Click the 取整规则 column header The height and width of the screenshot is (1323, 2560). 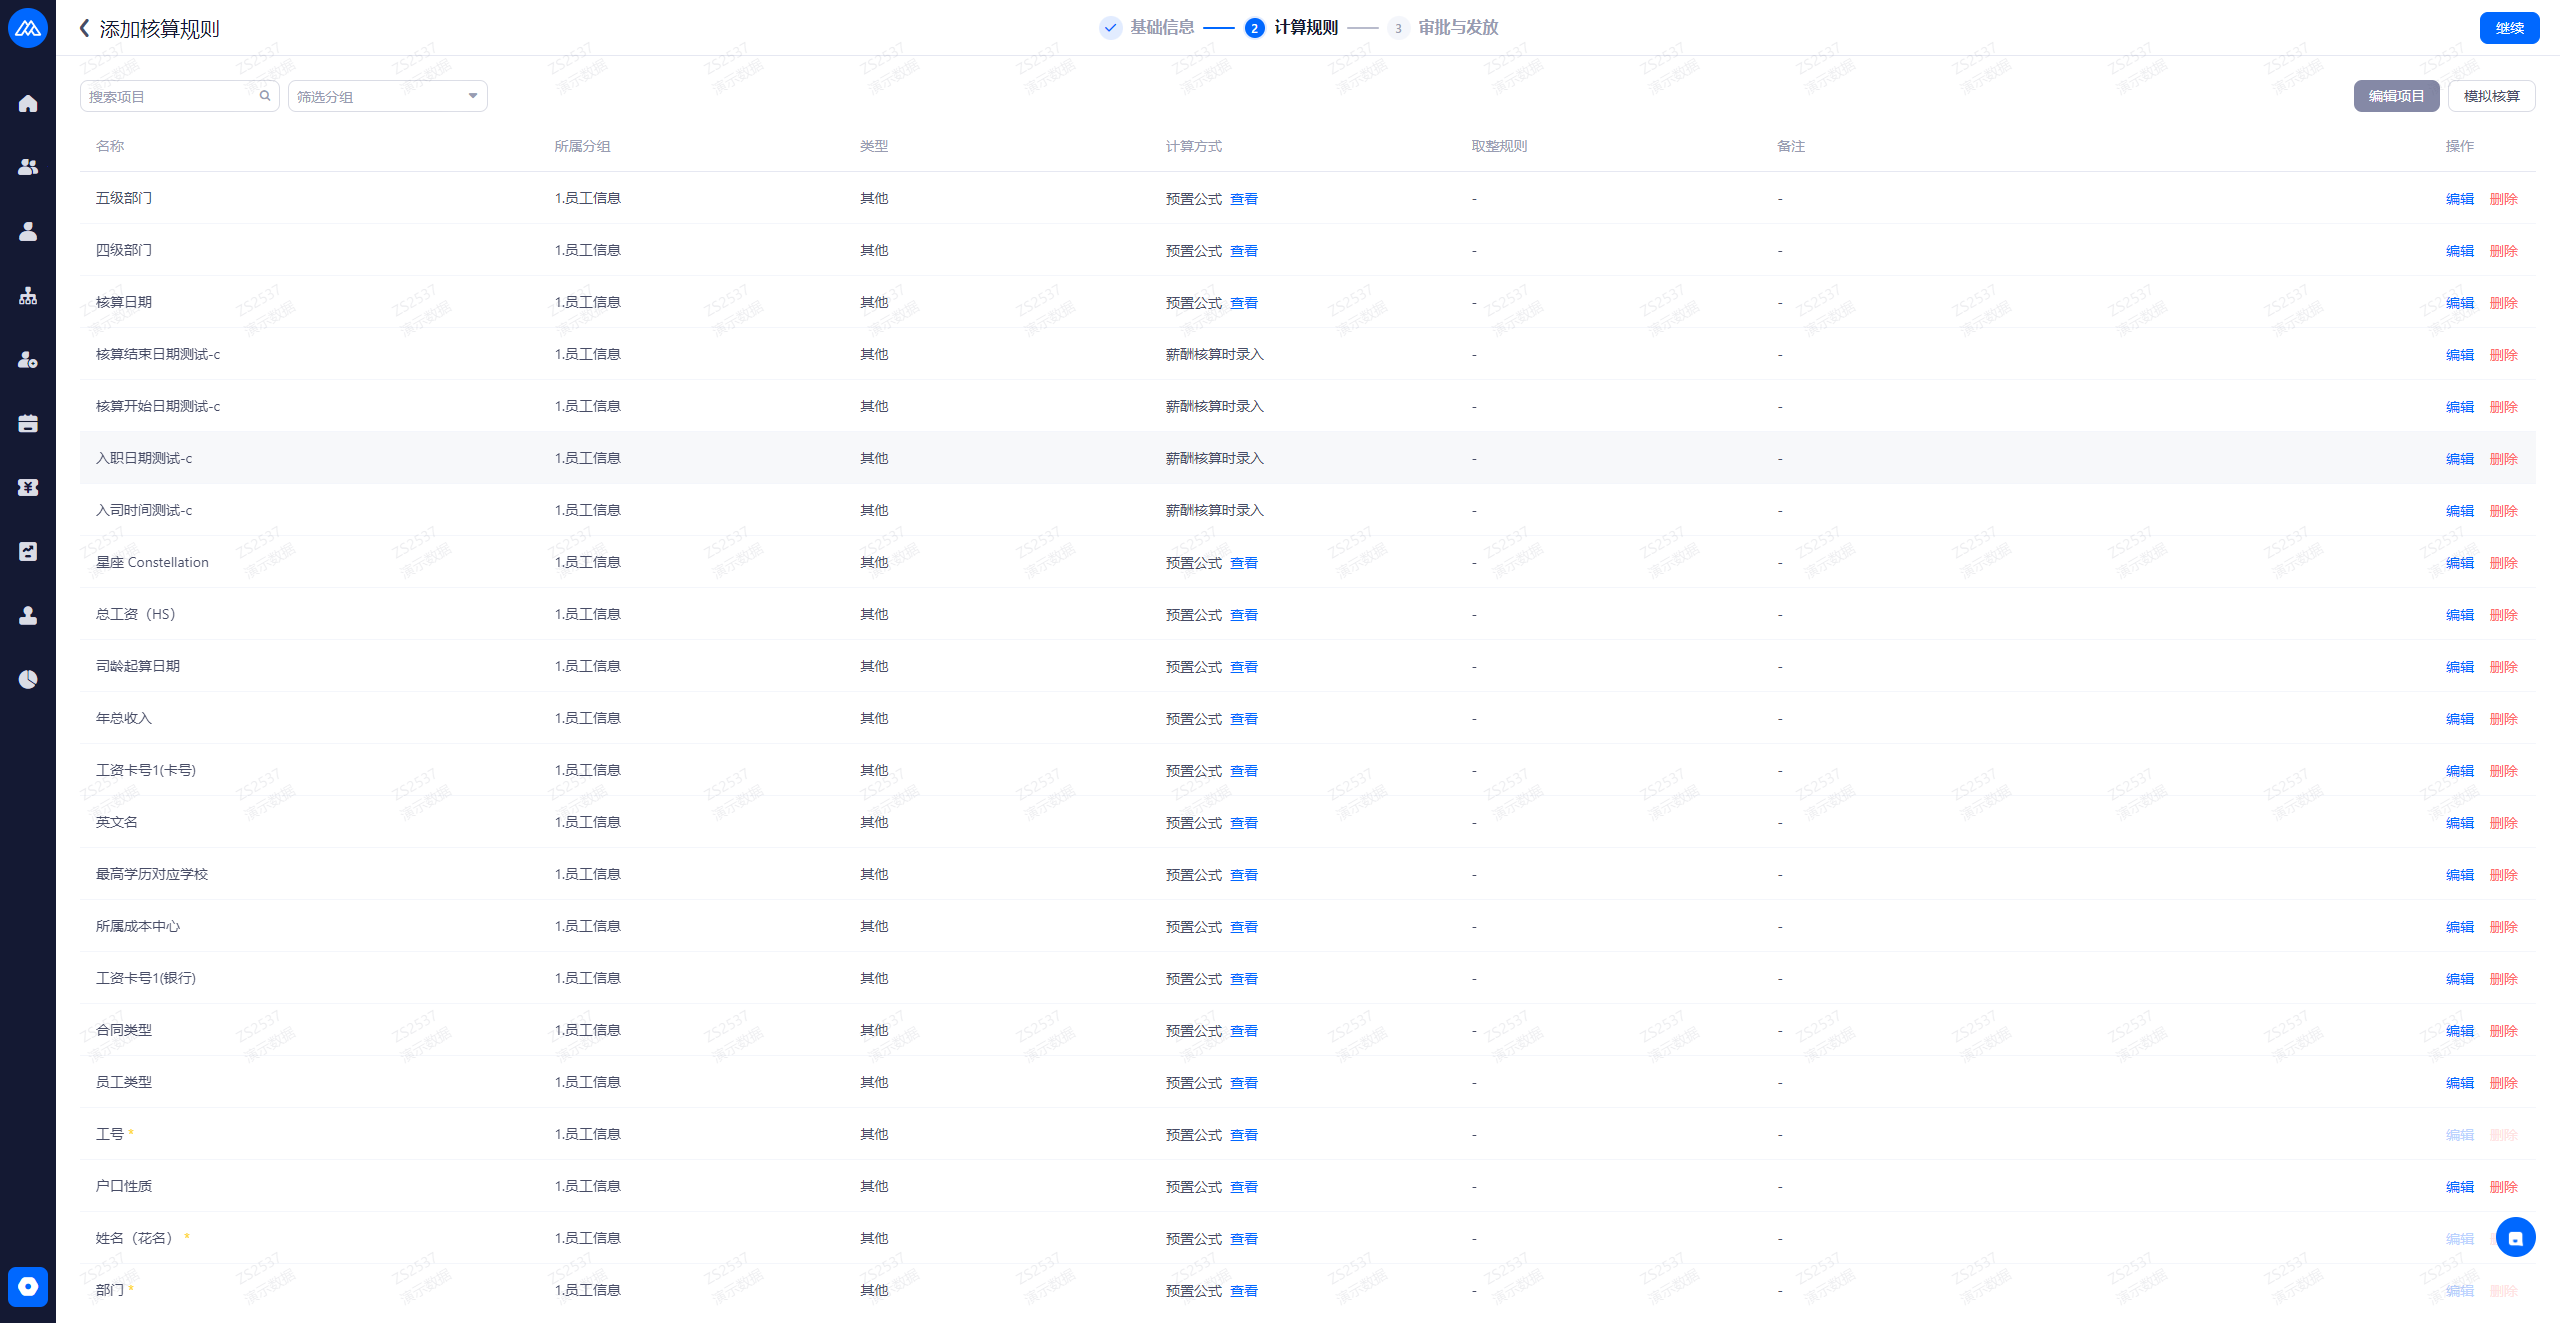coord(1499,146)
